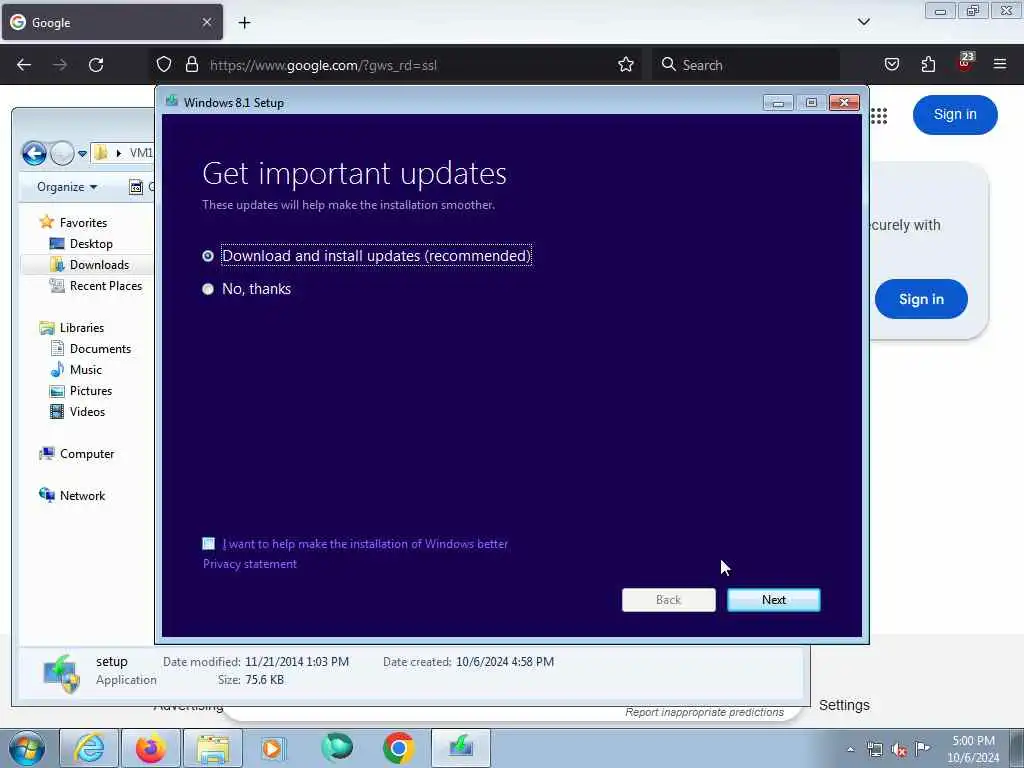Image resolution: width=1024 pixels, height=768 pixels.
Task: Click Report inappropriate predictions link
Action: [x=704, y=712]
